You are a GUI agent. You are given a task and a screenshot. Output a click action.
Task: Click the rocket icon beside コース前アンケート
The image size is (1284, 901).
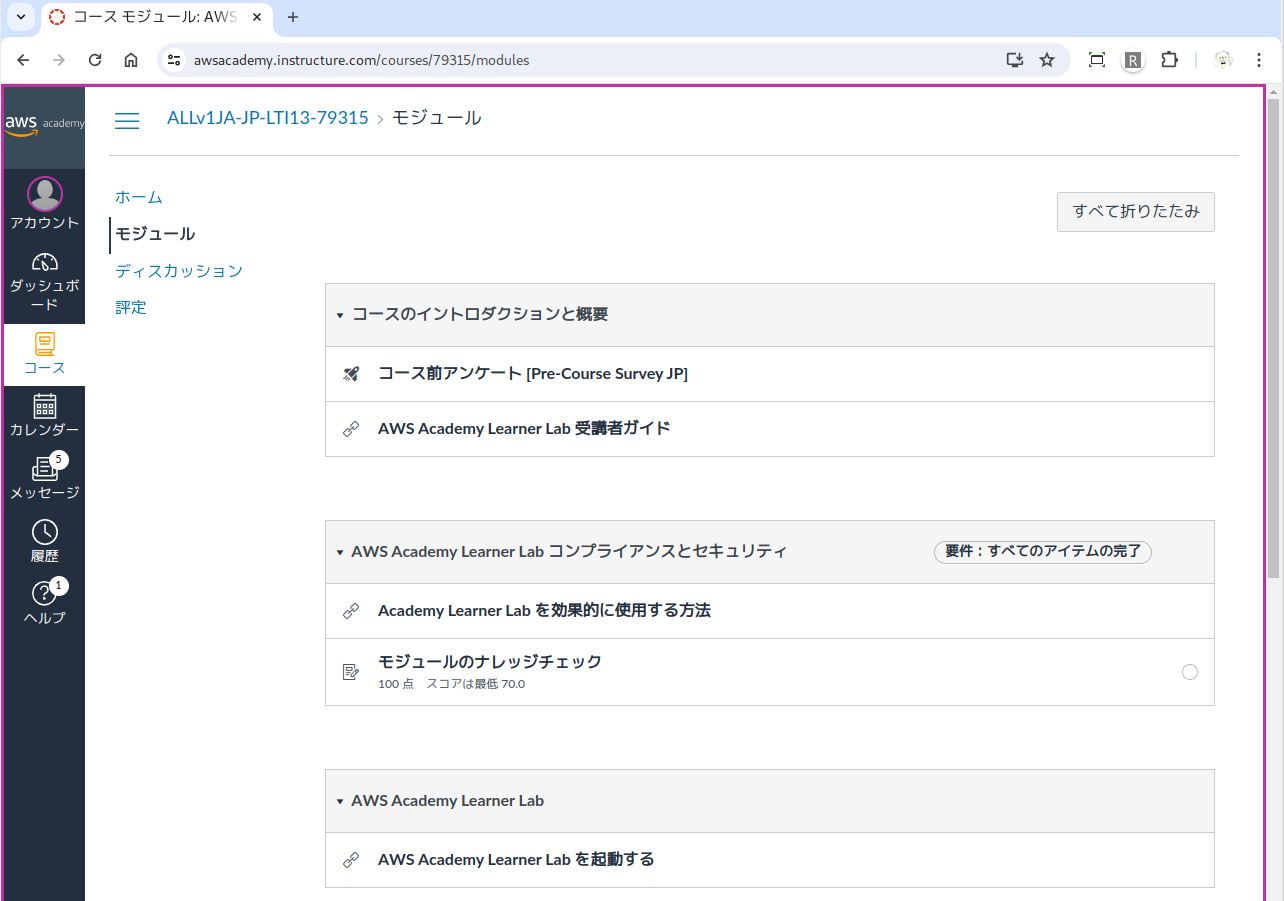point(351,374)
